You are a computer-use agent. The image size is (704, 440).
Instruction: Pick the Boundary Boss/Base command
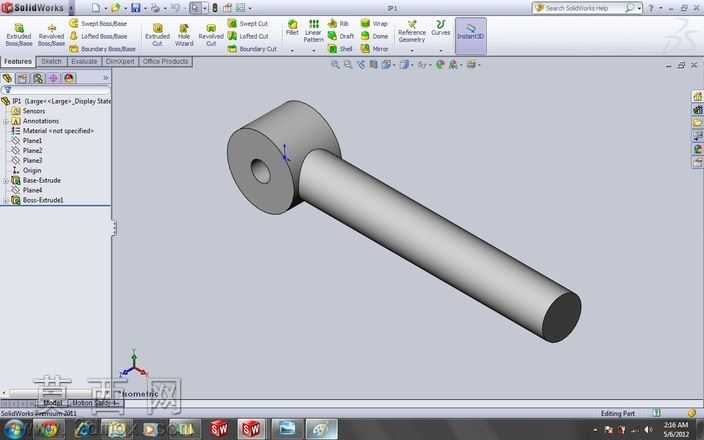pyautogui.click(x=102, y=48)
